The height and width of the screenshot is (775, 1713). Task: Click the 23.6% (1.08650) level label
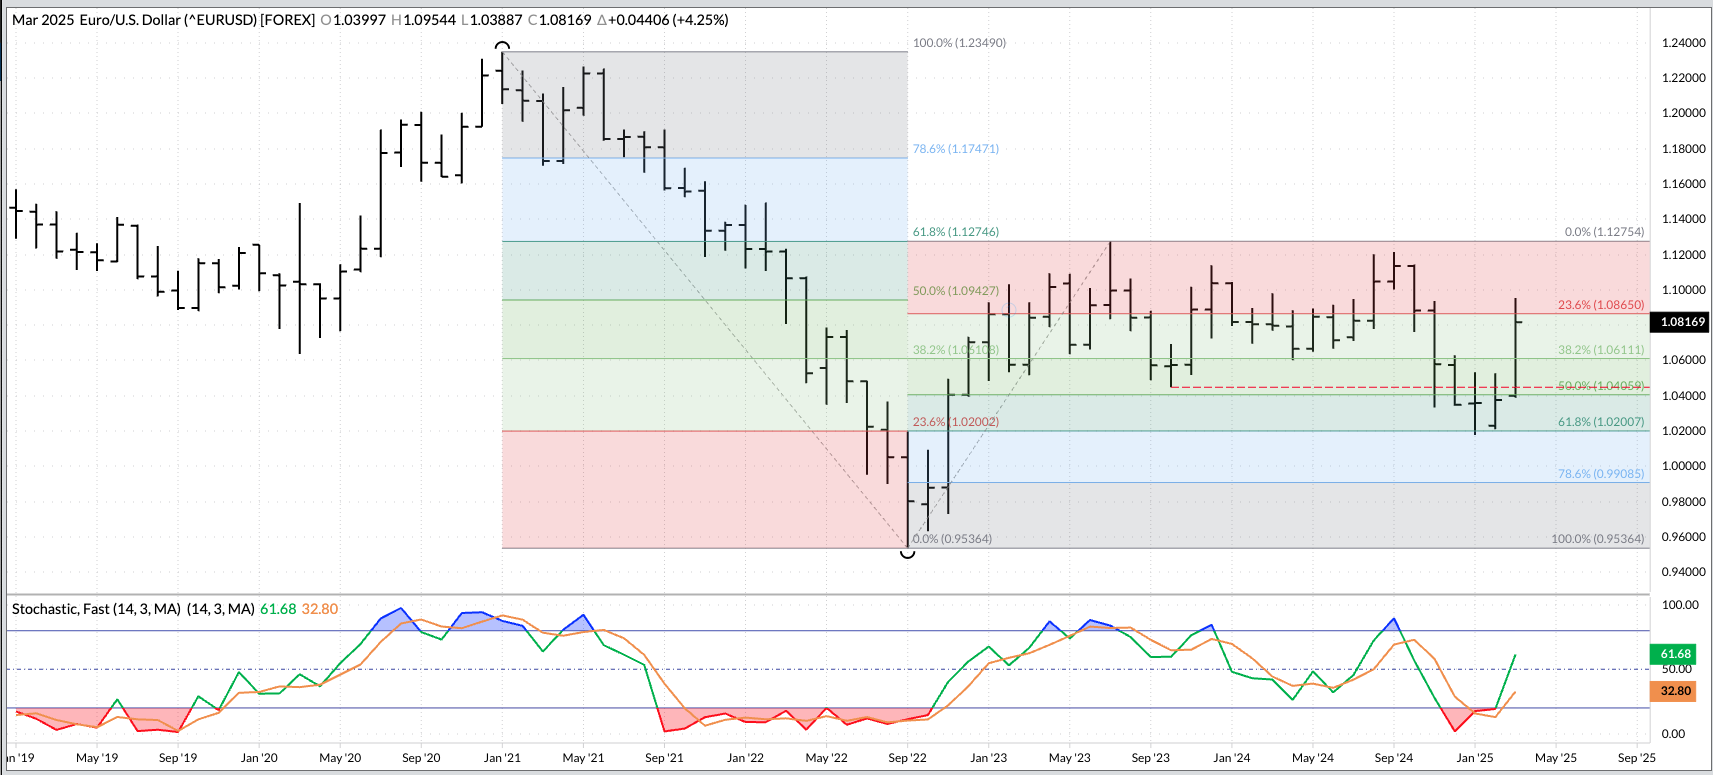pyautogui.click(x=1600, y=305)
